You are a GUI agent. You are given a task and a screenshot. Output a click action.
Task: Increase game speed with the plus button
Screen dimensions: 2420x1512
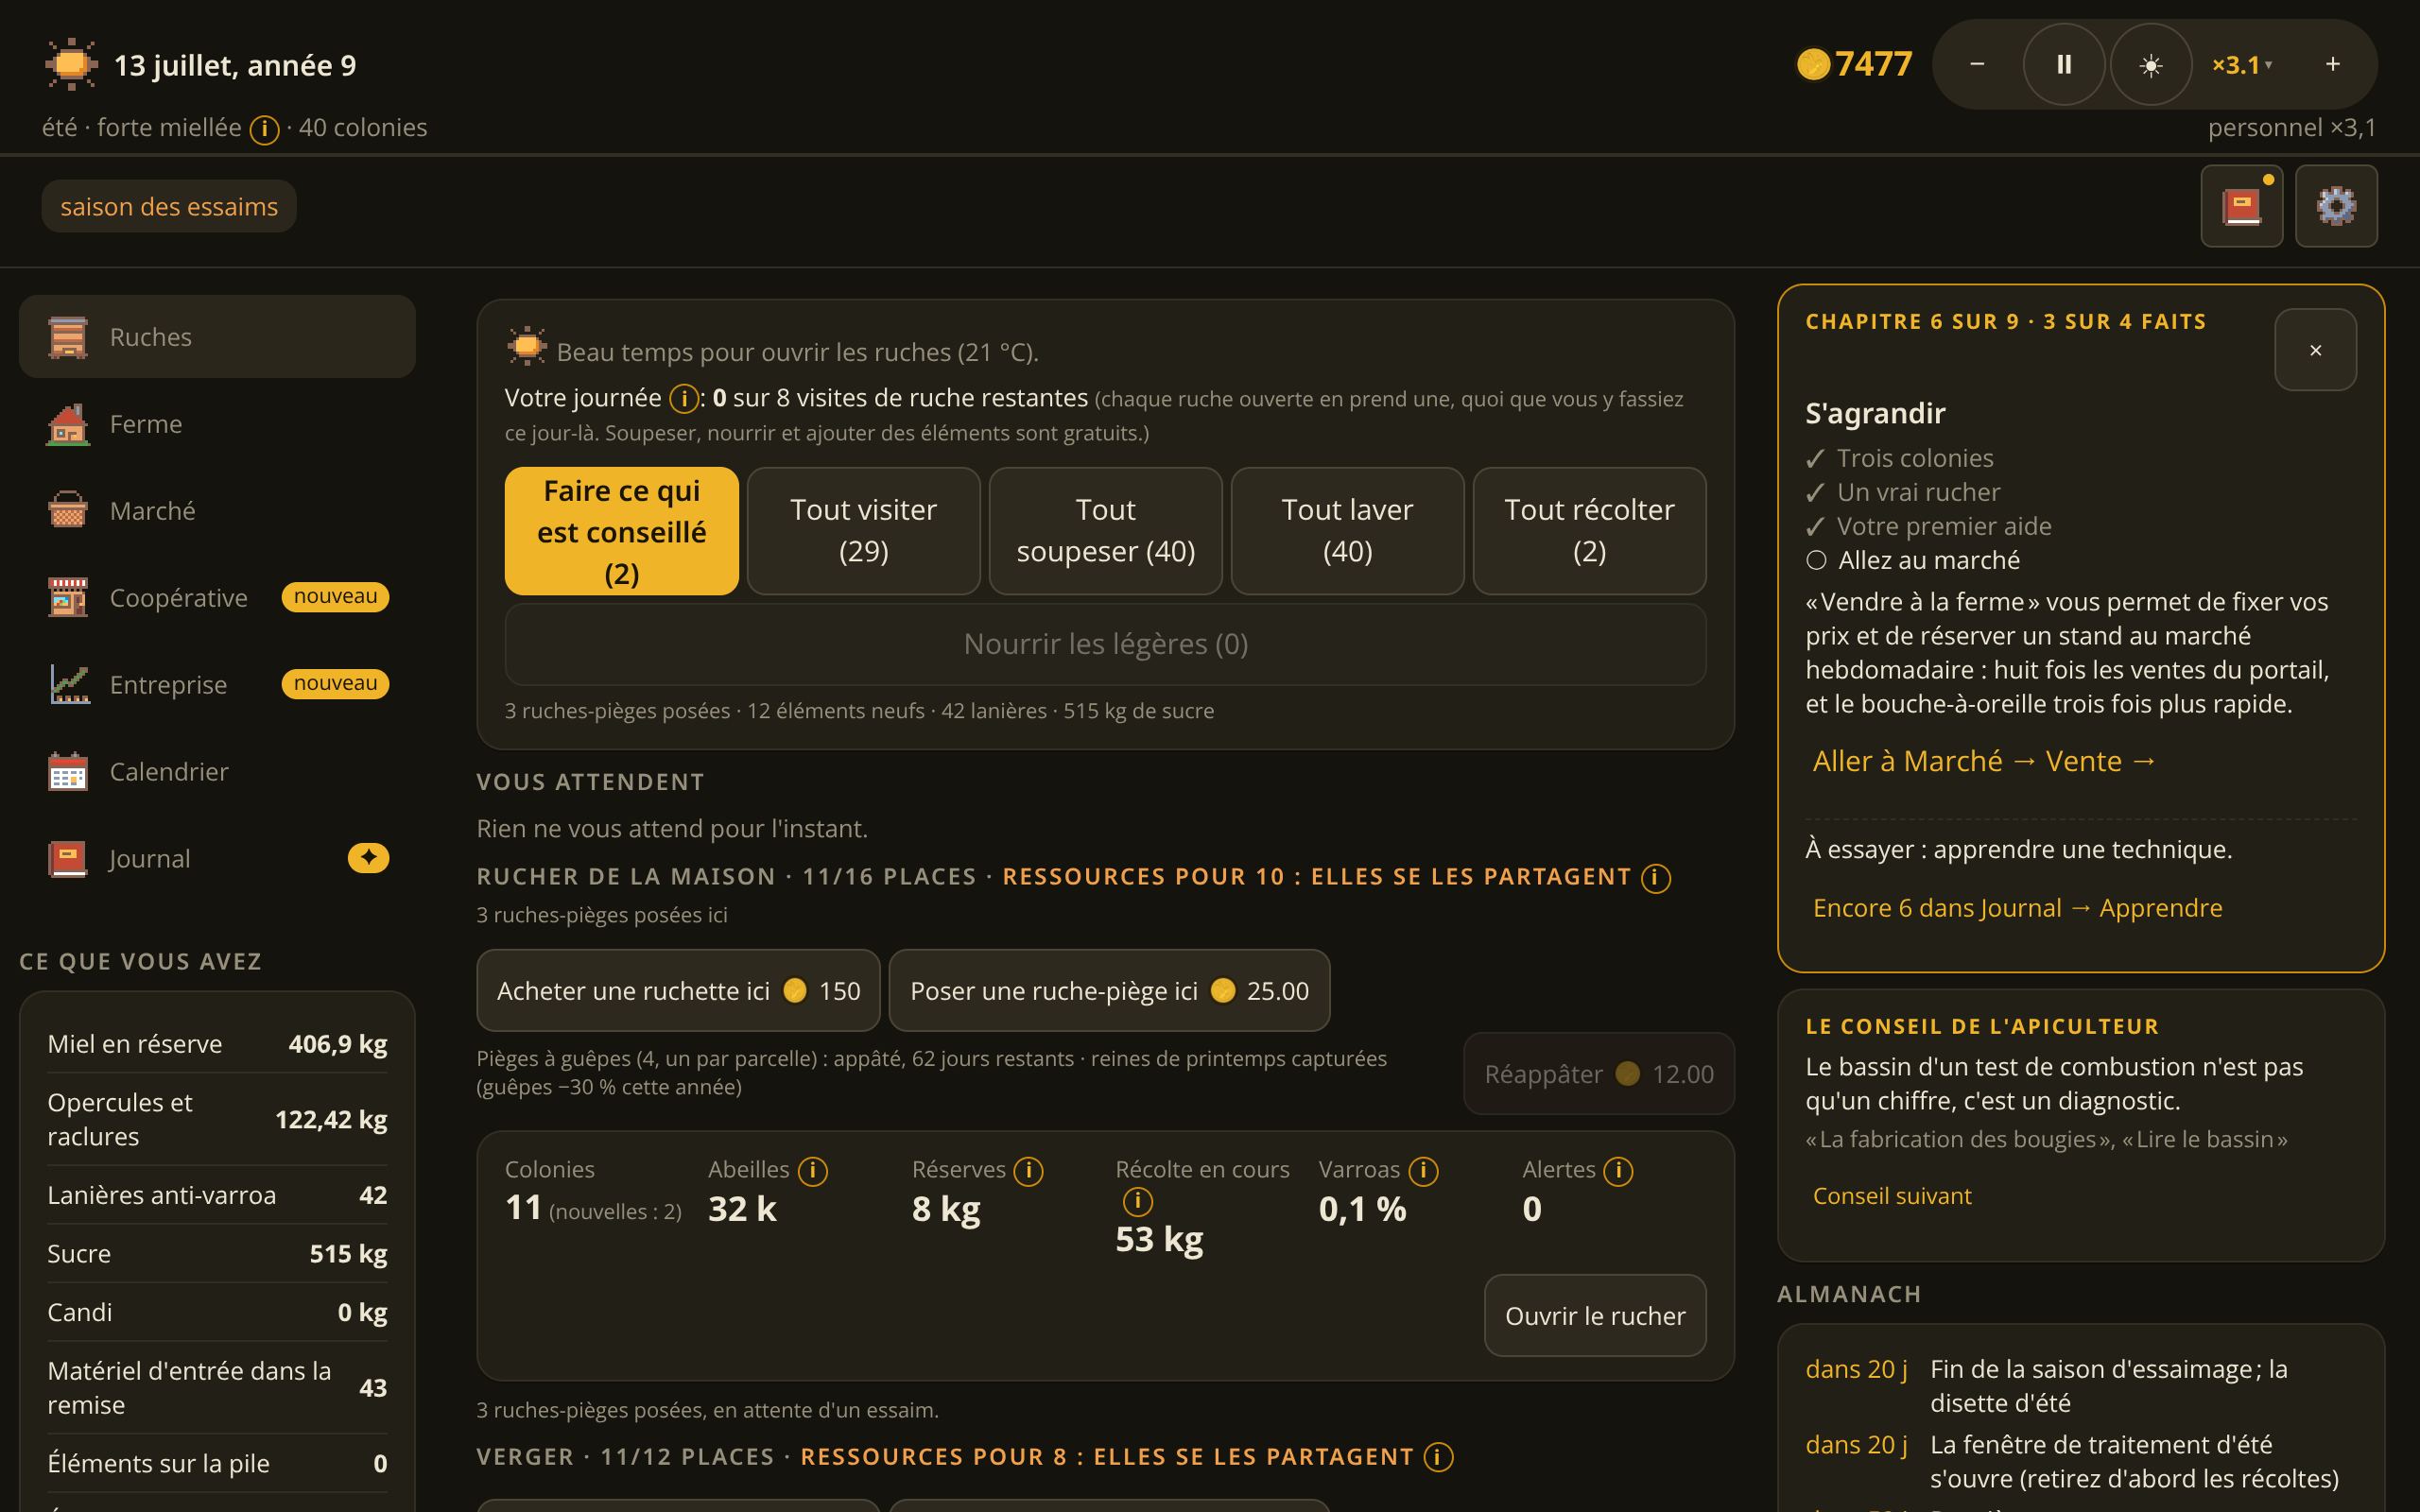click(x=2333, y=65)
